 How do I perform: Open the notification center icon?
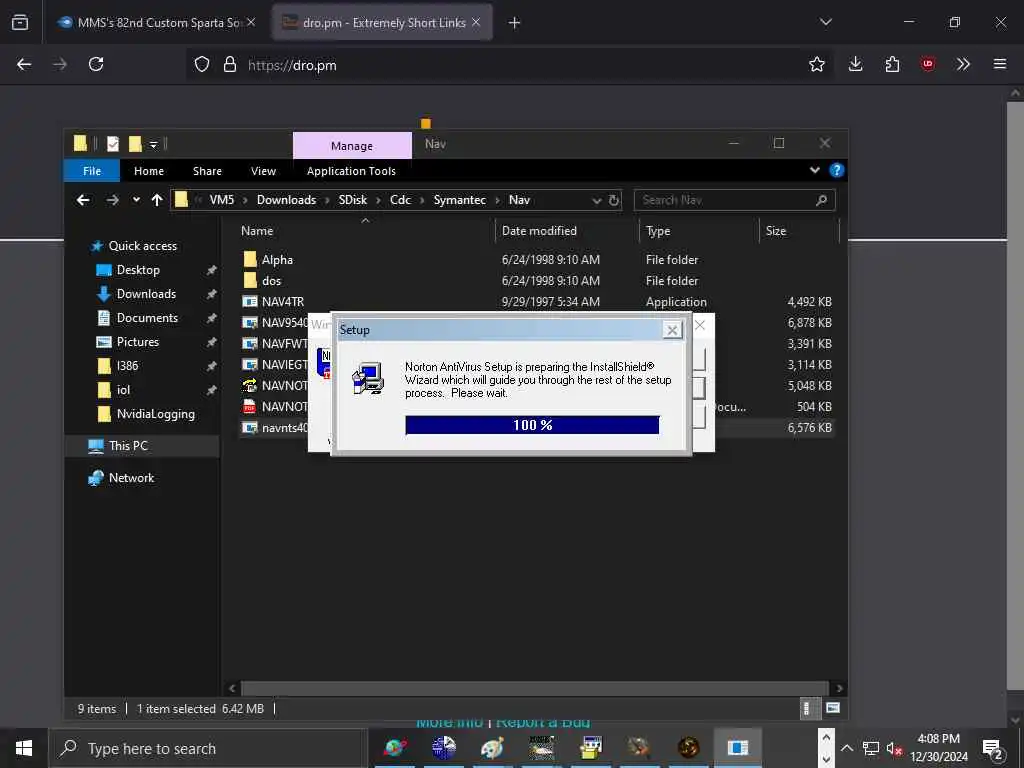[992, 748]
